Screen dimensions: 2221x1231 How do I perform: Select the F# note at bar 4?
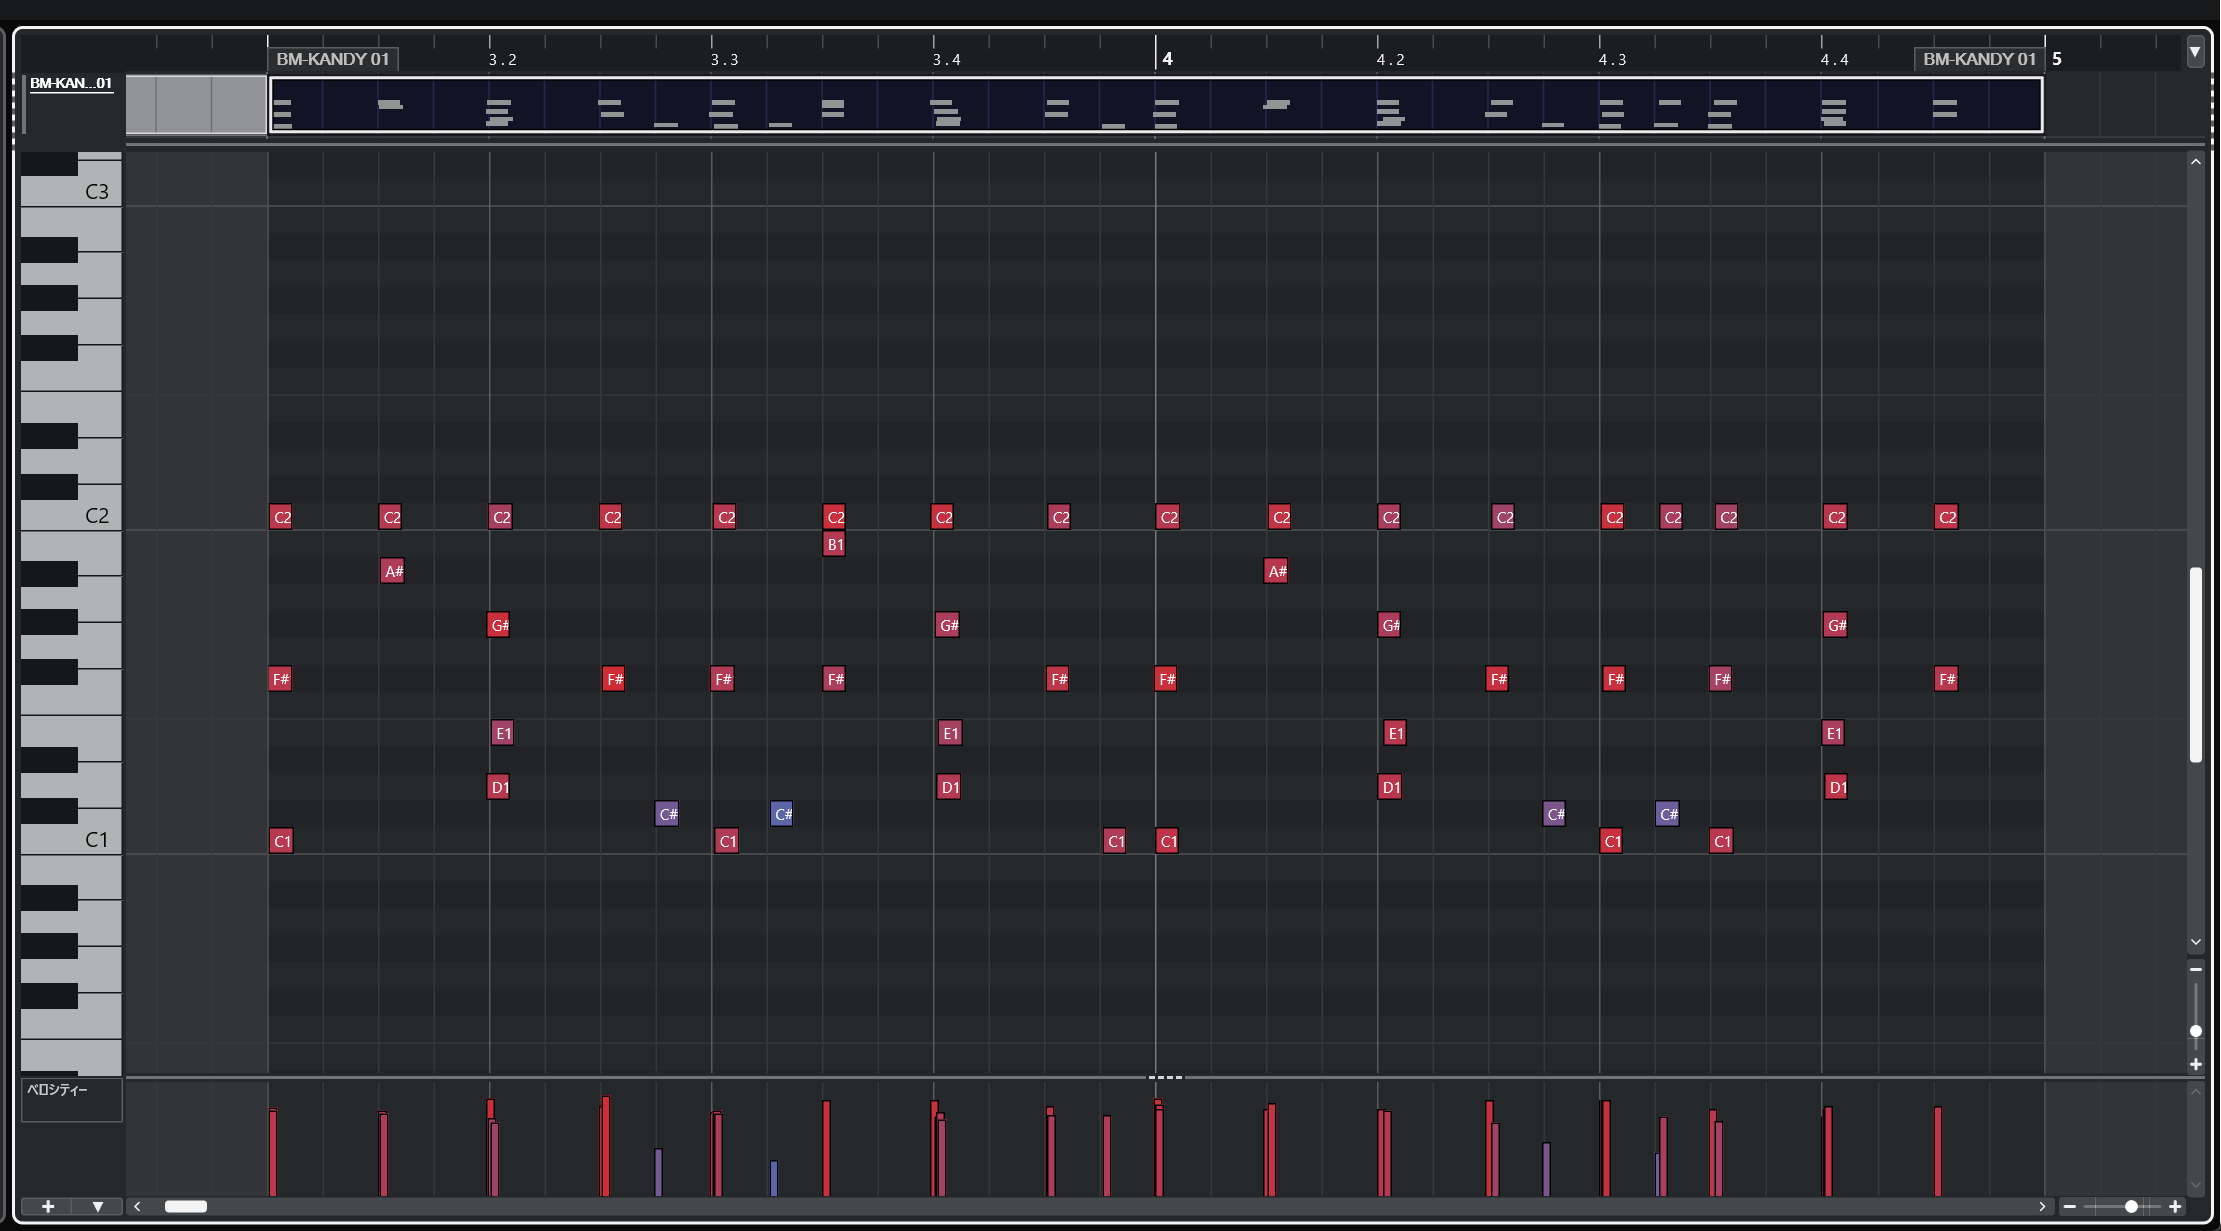pyautogui.click(x=1166, y=679)
